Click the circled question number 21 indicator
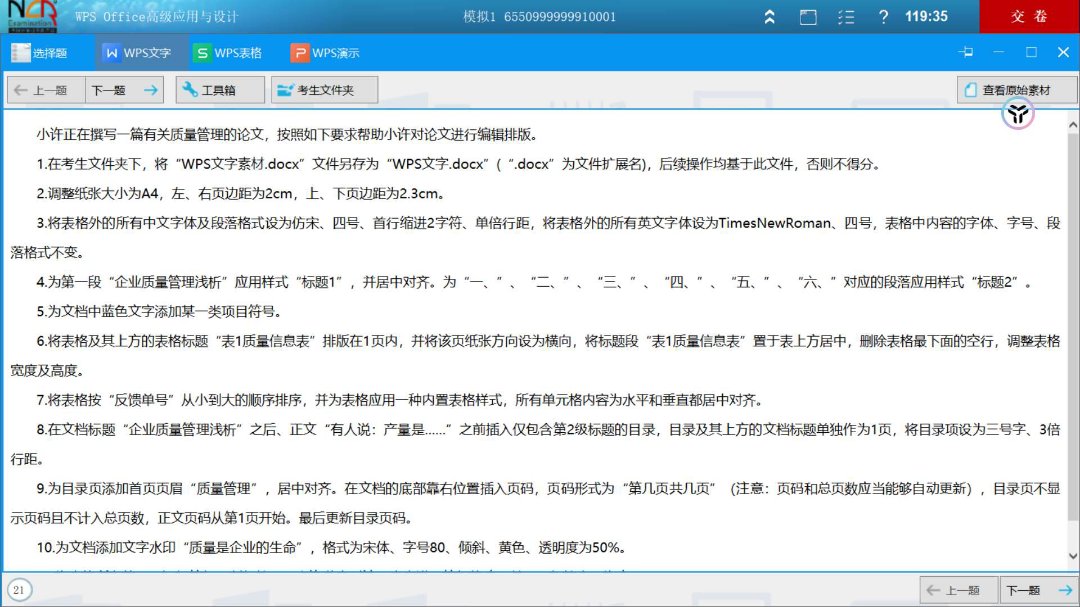The height and width of the screenshot is (607, 1080). (x=20, y=590)
